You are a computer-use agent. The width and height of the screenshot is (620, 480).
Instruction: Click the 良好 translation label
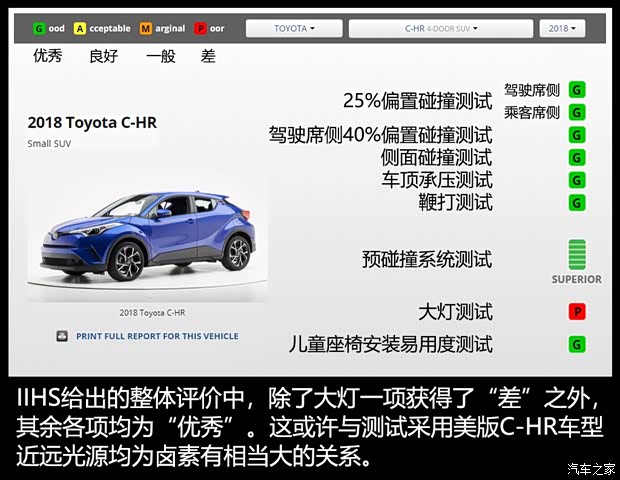[104, 56]
